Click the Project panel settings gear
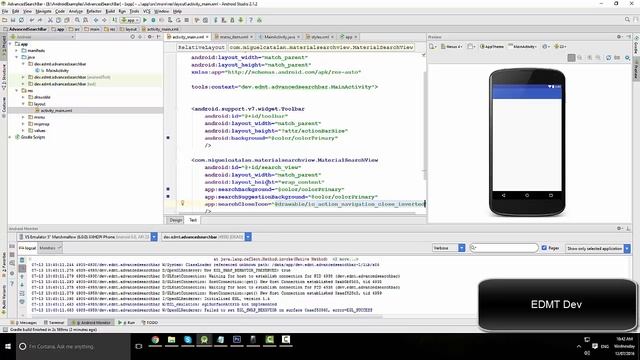 [149, 37]
